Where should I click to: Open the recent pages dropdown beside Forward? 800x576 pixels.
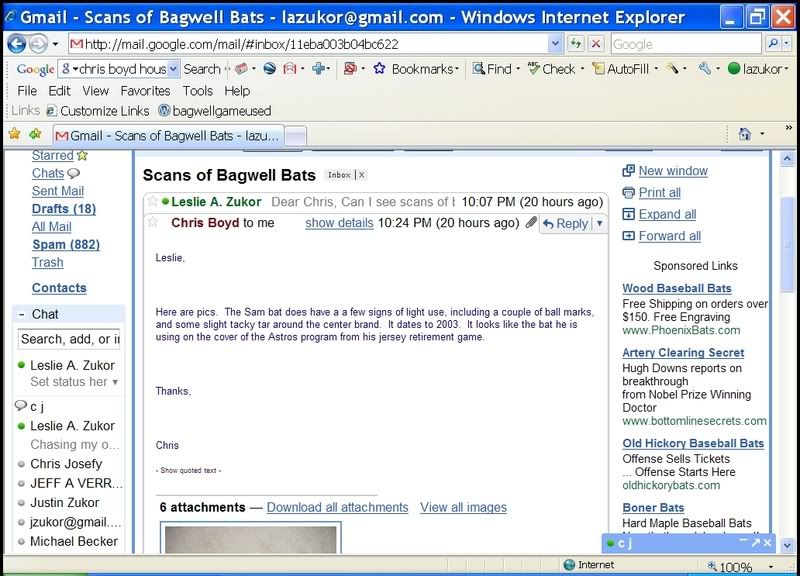coord(55,44)
